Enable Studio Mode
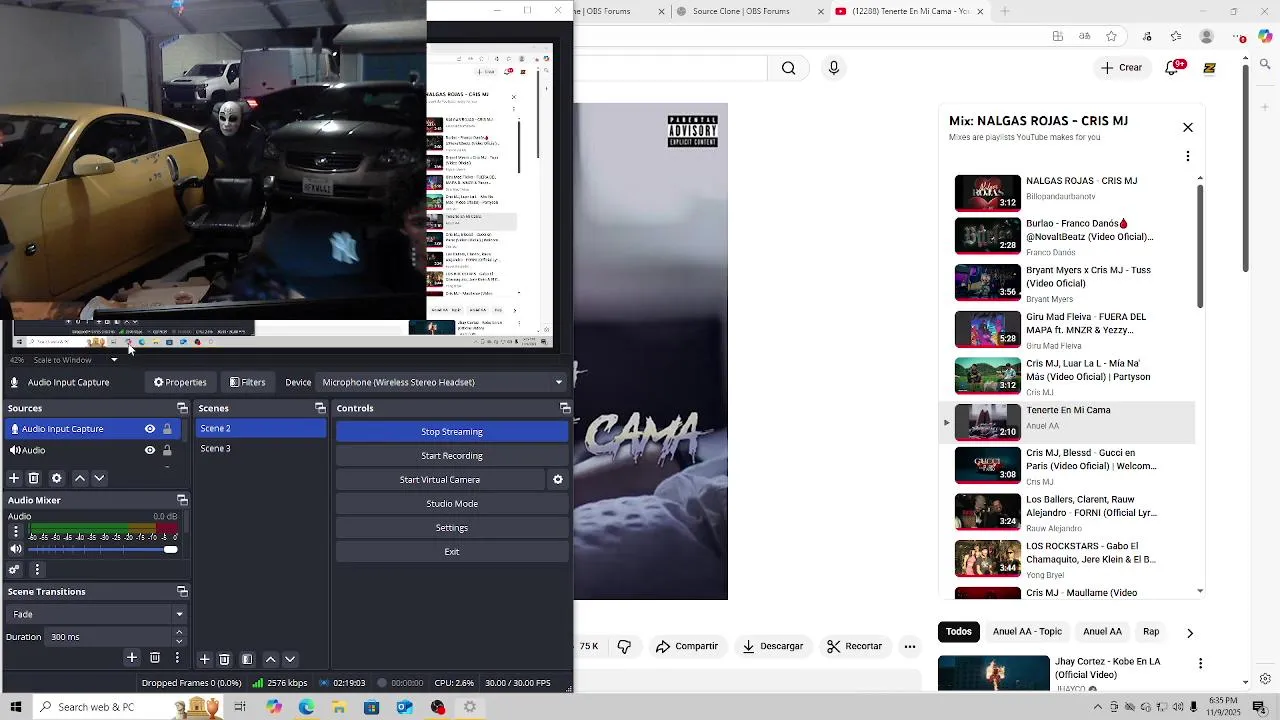This screenshot has height=720, width=1280. click(x=452, y=504)
